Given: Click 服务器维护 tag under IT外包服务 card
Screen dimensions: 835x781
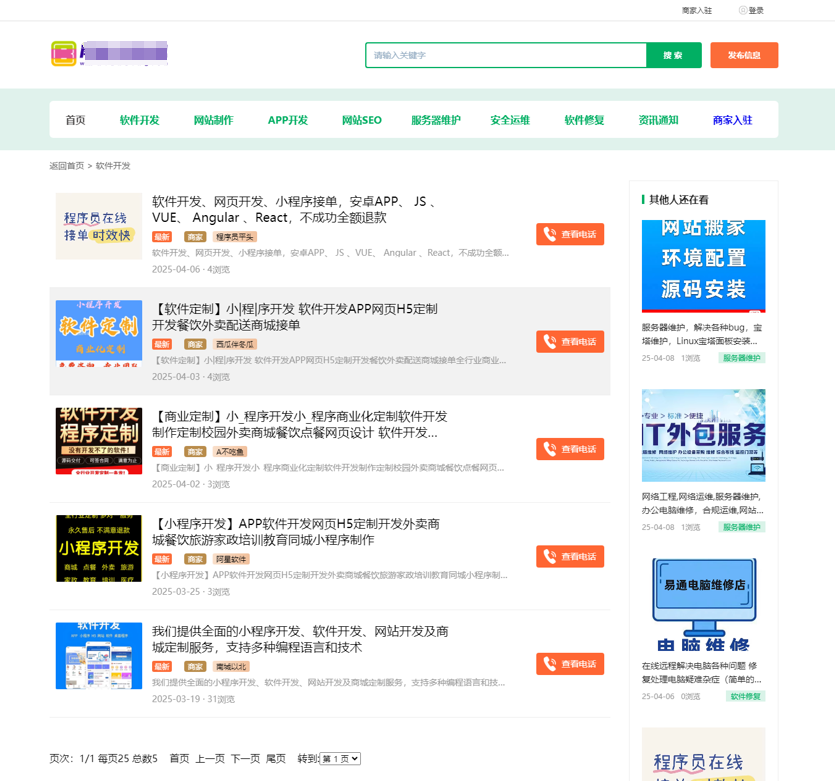Looking at the screenshot, I should point(741,527).
